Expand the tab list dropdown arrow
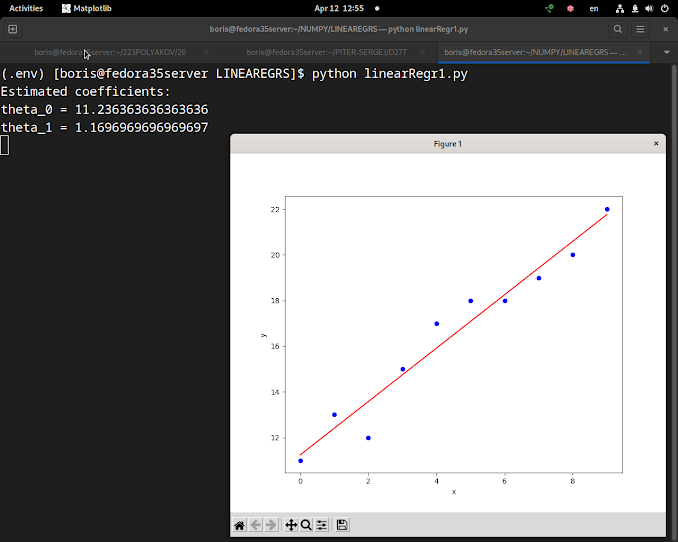Image resolution: width=678 pixels, height=542 pixels. [x=666, y=52]
